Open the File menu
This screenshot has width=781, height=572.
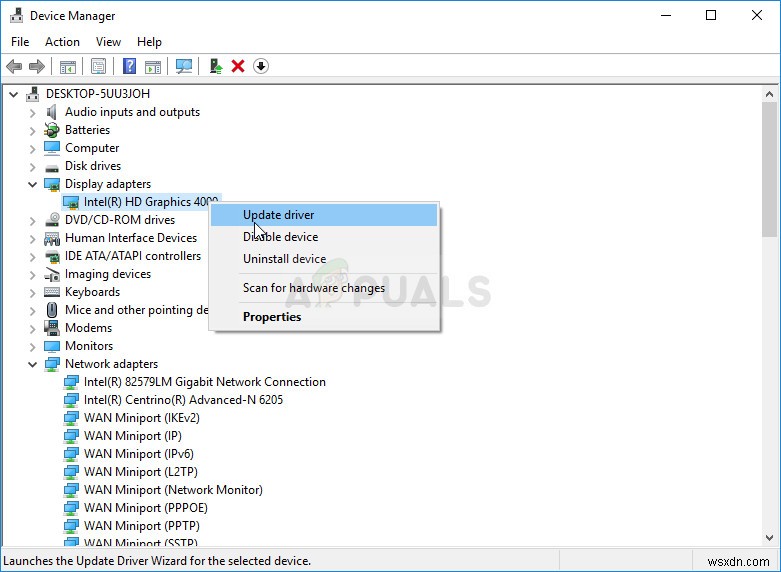click(x=20, y=42)
